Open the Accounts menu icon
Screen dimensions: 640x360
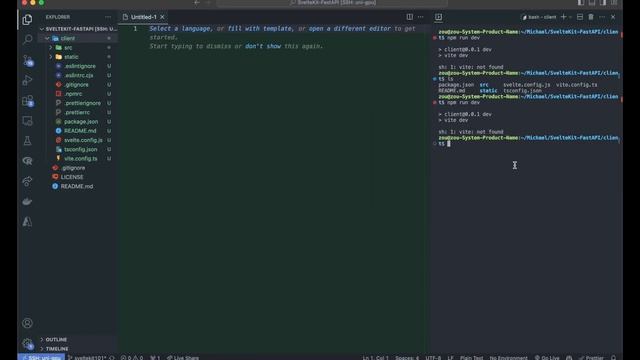(x=27, y=323)
